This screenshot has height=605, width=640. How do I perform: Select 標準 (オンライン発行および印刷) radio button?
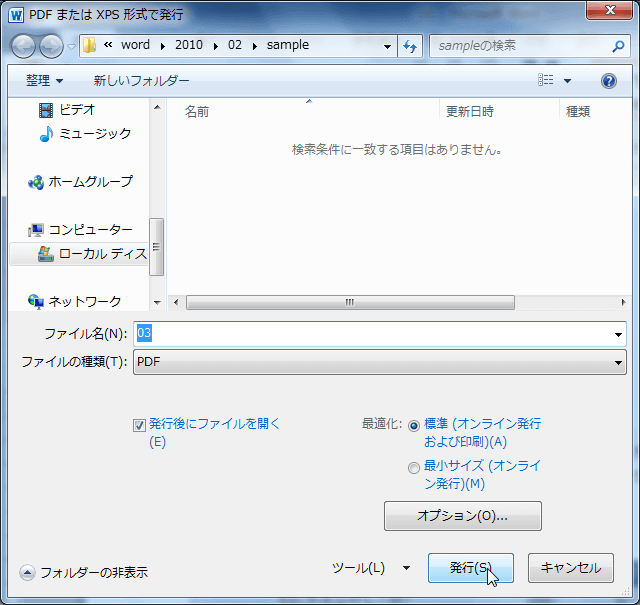[x=413, y=426]
